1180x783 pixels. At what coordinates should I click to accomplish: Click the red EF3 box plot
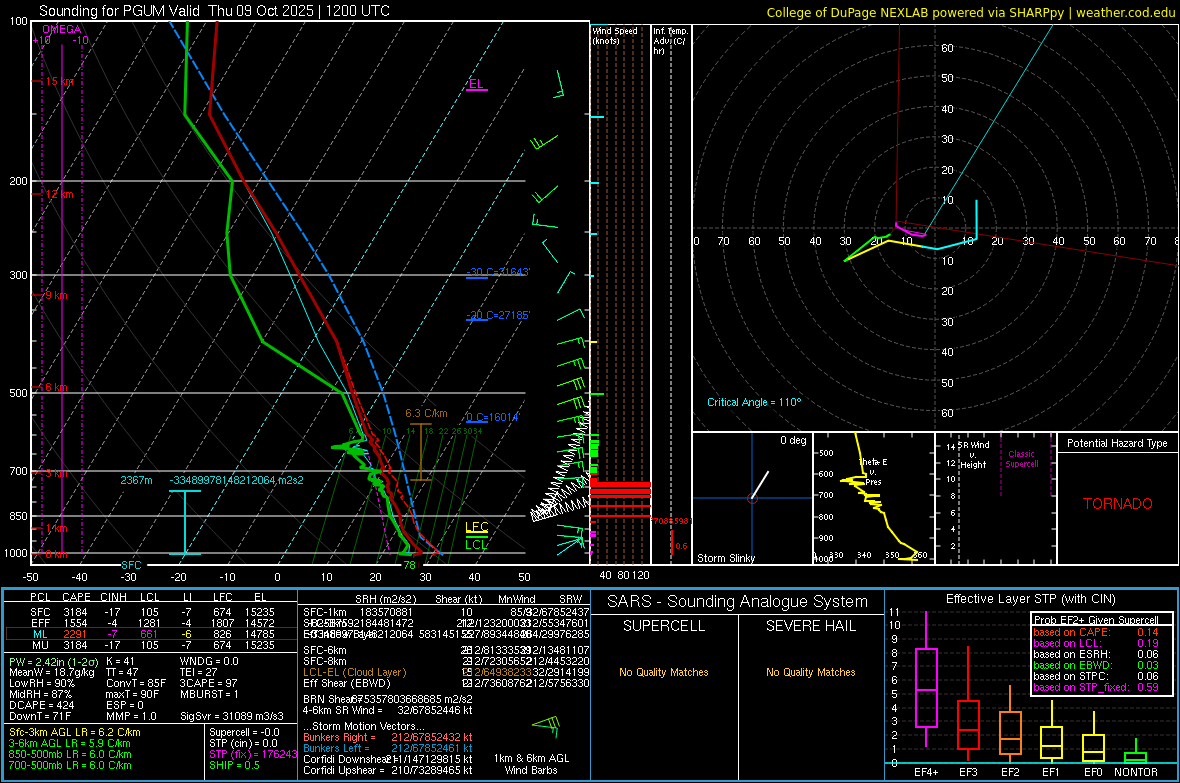click(968, 705)
